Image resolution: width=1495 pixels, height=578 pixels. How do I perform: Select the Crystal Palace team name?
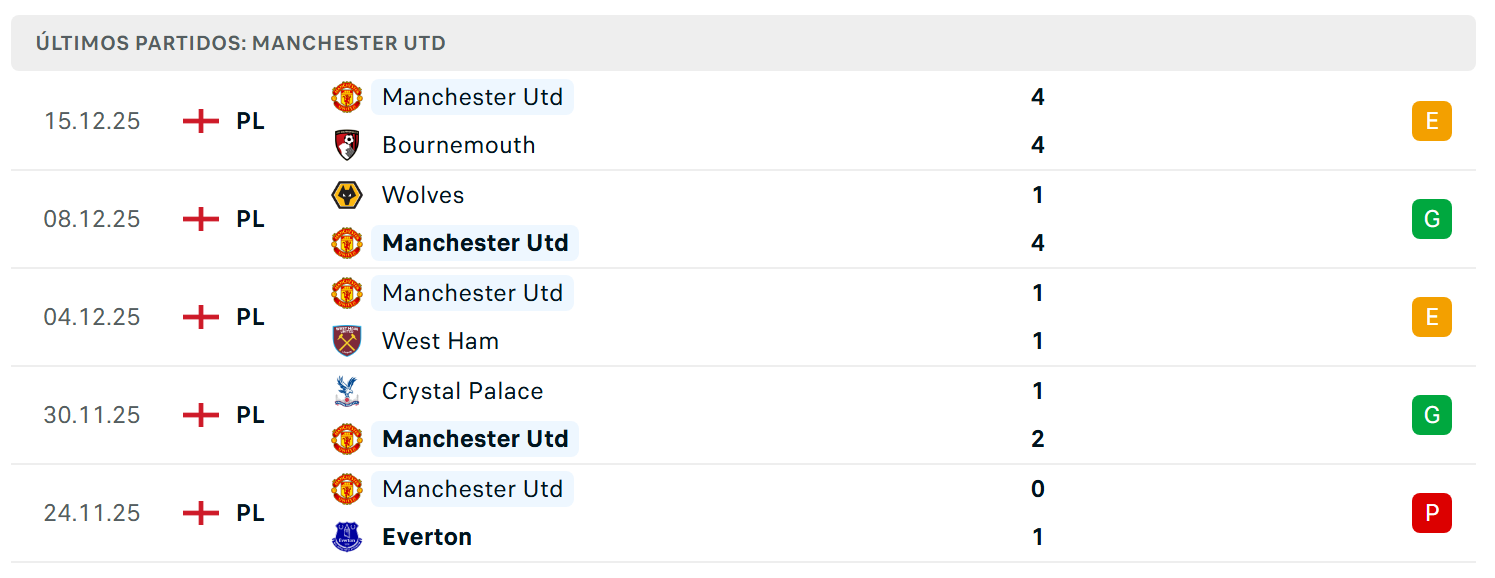pyautogui.click(x=462, y=391)
